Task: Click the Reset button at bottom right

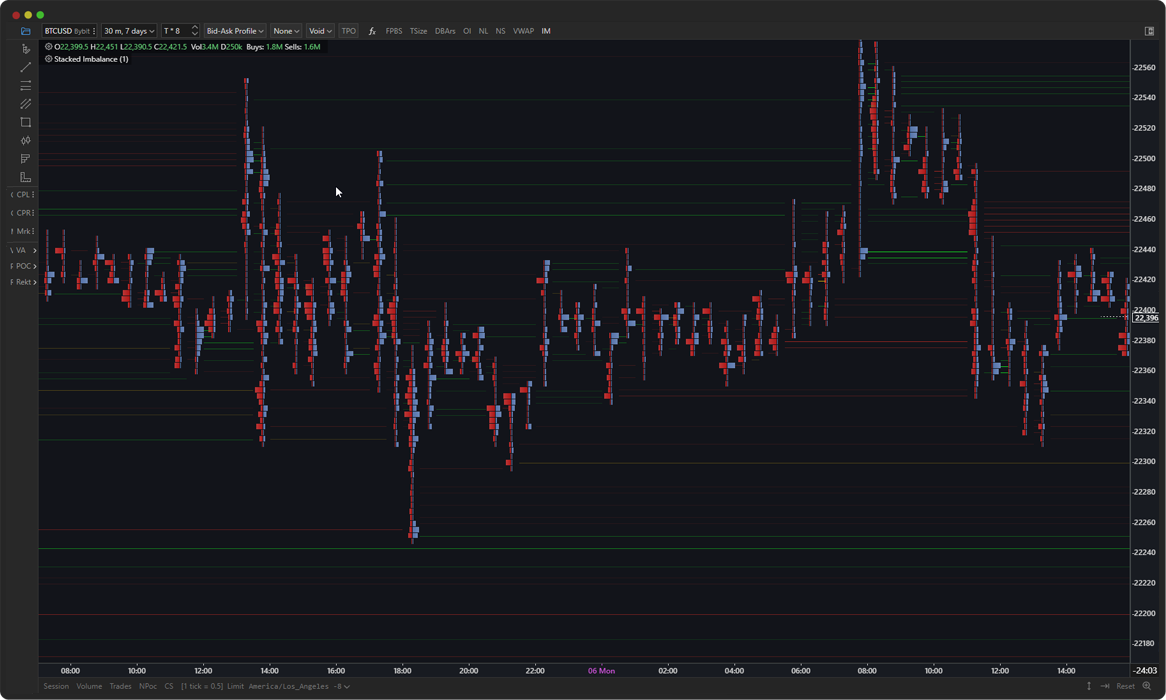Action: [1125, 686]
